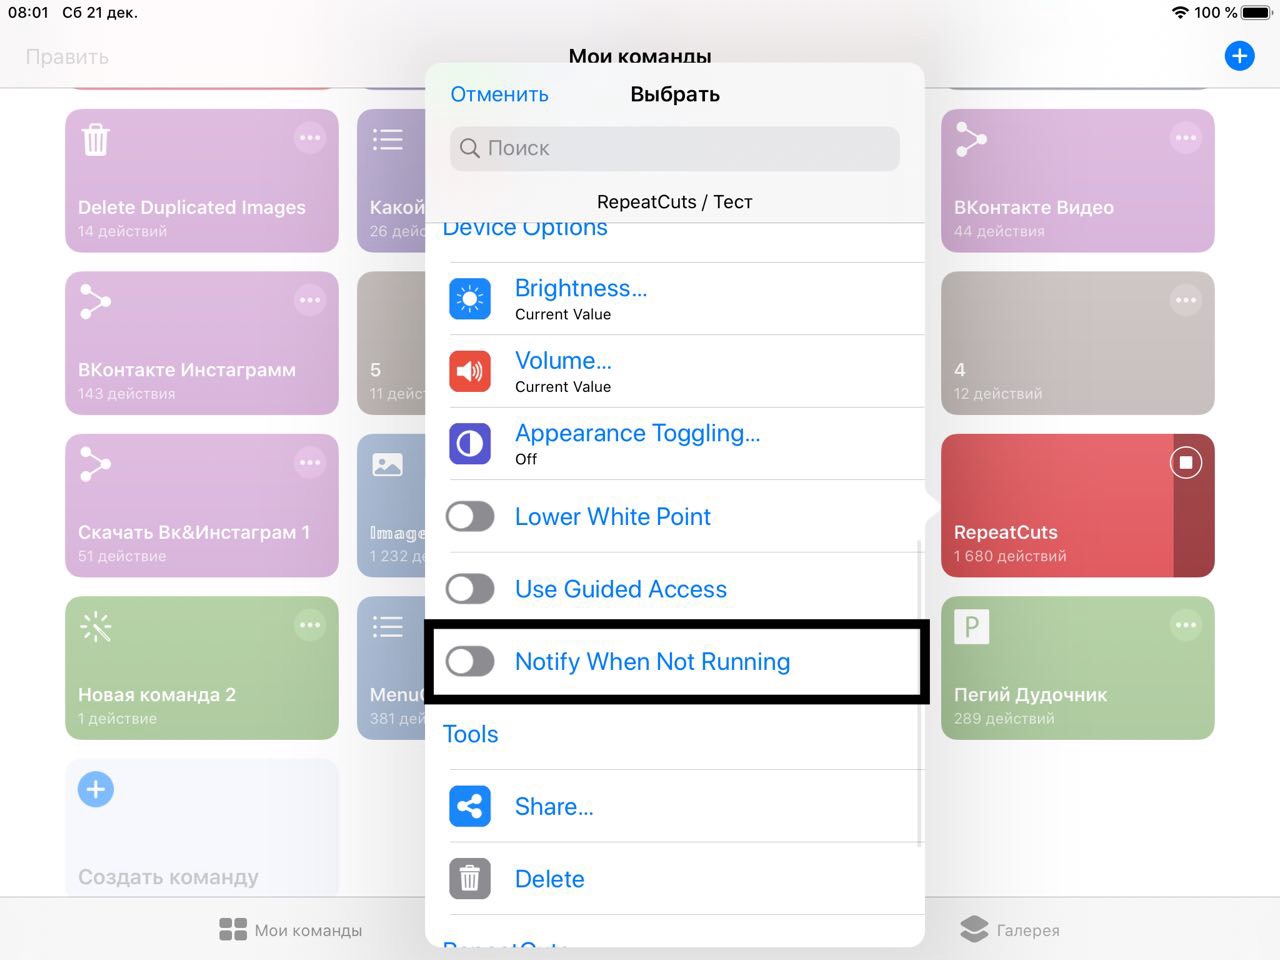Switch to the Мои команды tab
The height and width of the screenshot is (960, 1280).
[291, 930]
